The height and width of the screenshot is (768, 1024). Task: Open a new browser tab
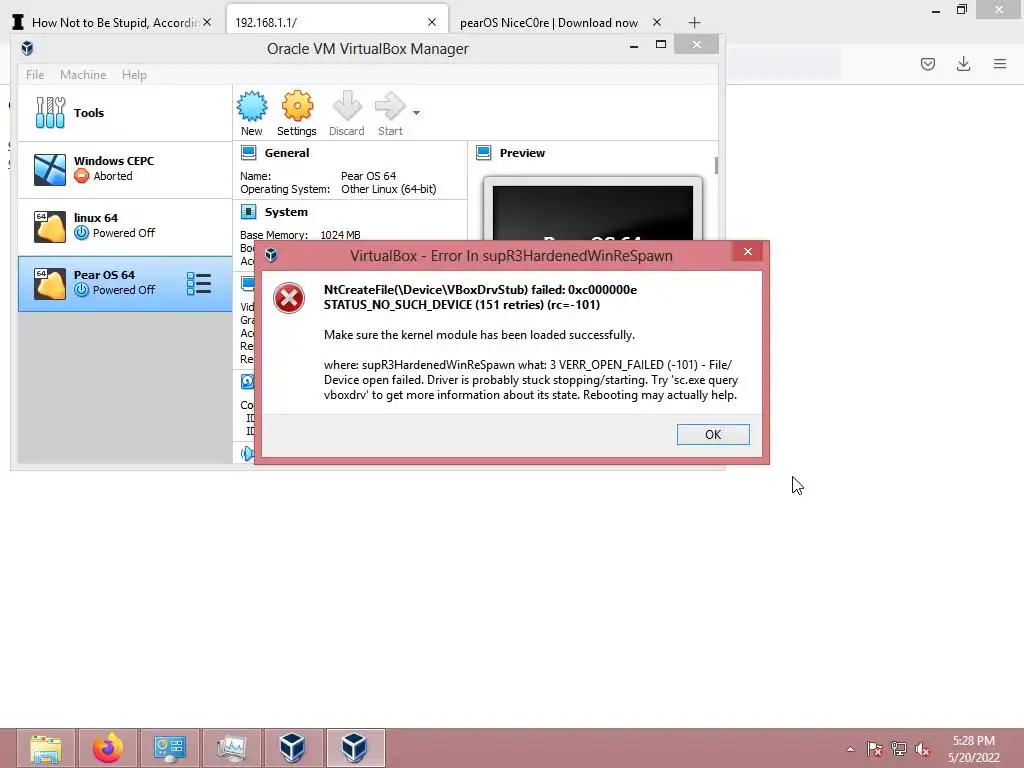(x=694, y=23)
